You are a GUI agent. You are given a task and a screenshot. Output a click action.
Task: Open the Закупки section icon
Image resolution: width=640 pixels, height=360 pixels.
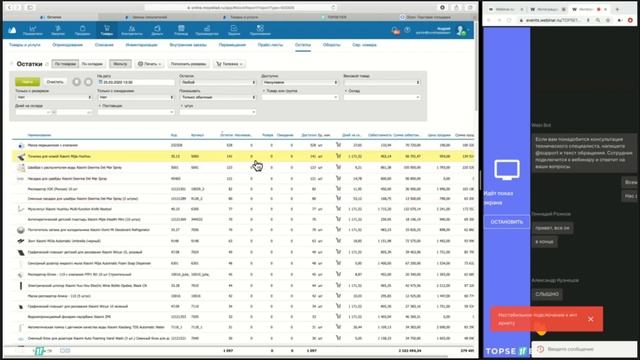click(x=58, y=30)
